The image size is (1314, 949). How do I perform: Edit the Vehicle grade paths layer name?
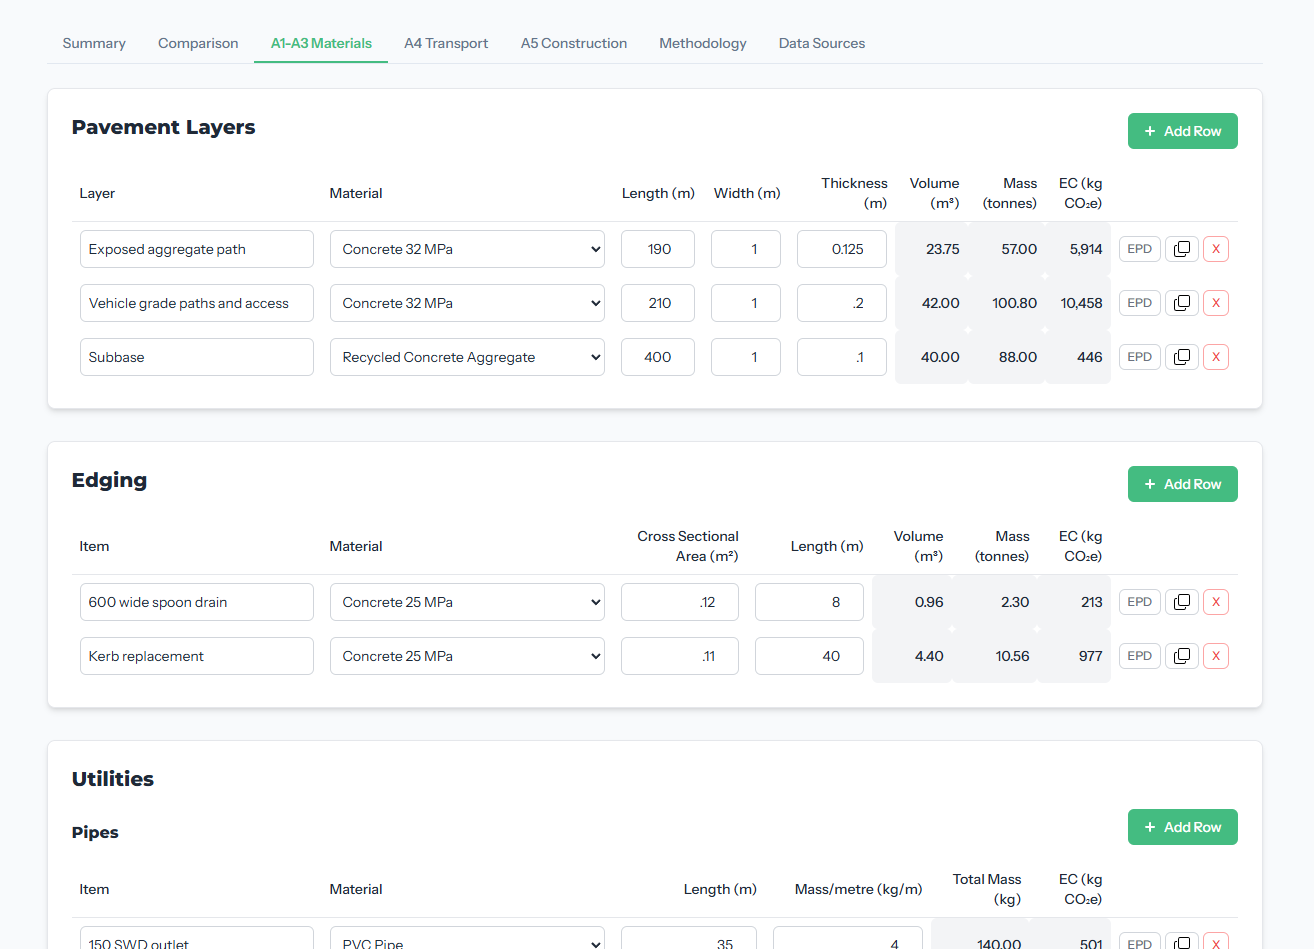(x=197, y=303)
